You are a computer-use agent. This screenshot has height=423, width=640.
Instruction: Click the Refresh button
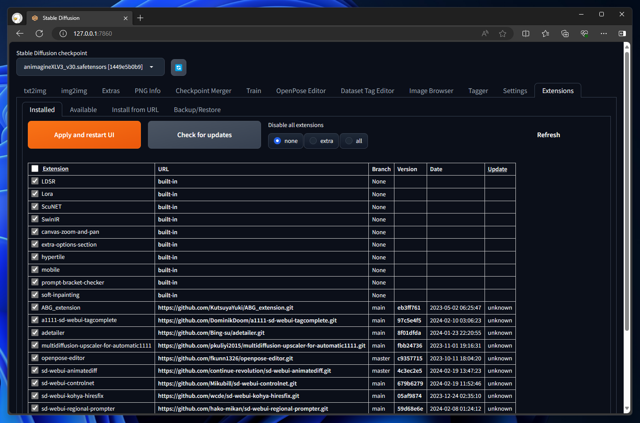tap(548, 135)
